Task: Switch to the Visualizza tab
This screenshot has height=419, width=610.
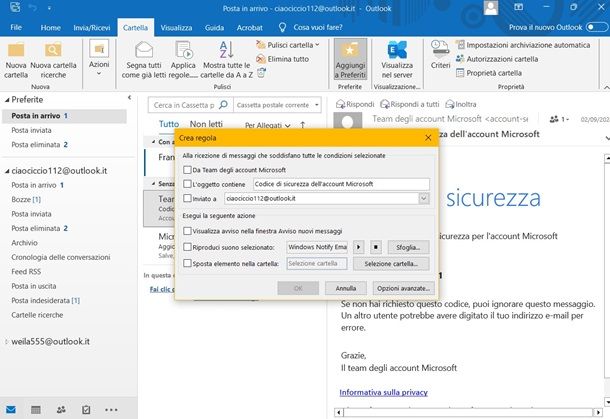Action: click(x=176, y=28)
